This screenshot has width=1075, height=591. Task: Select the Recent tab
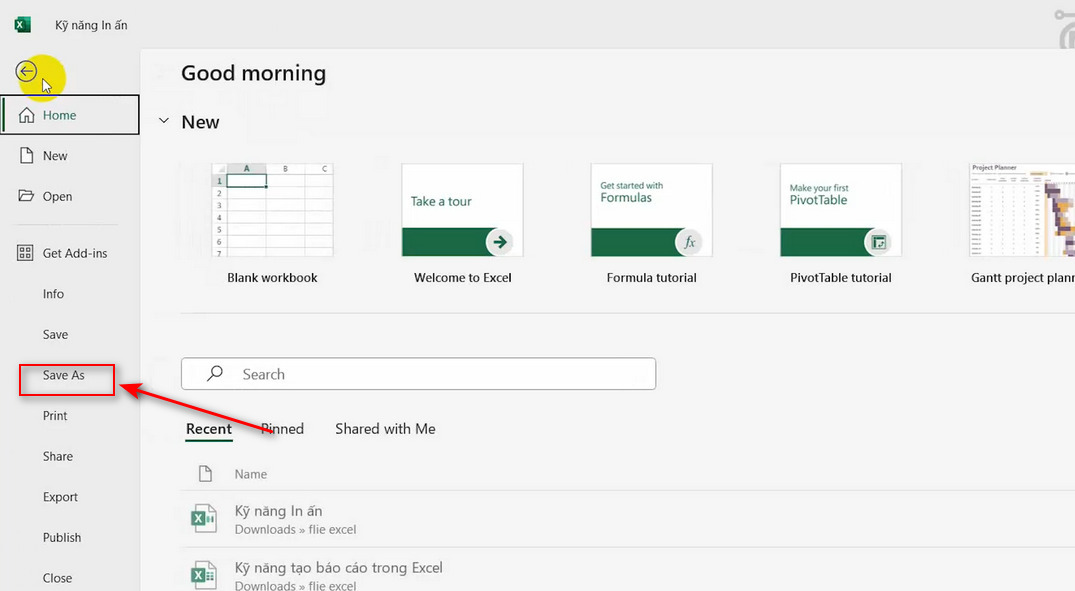coord(209,429)
